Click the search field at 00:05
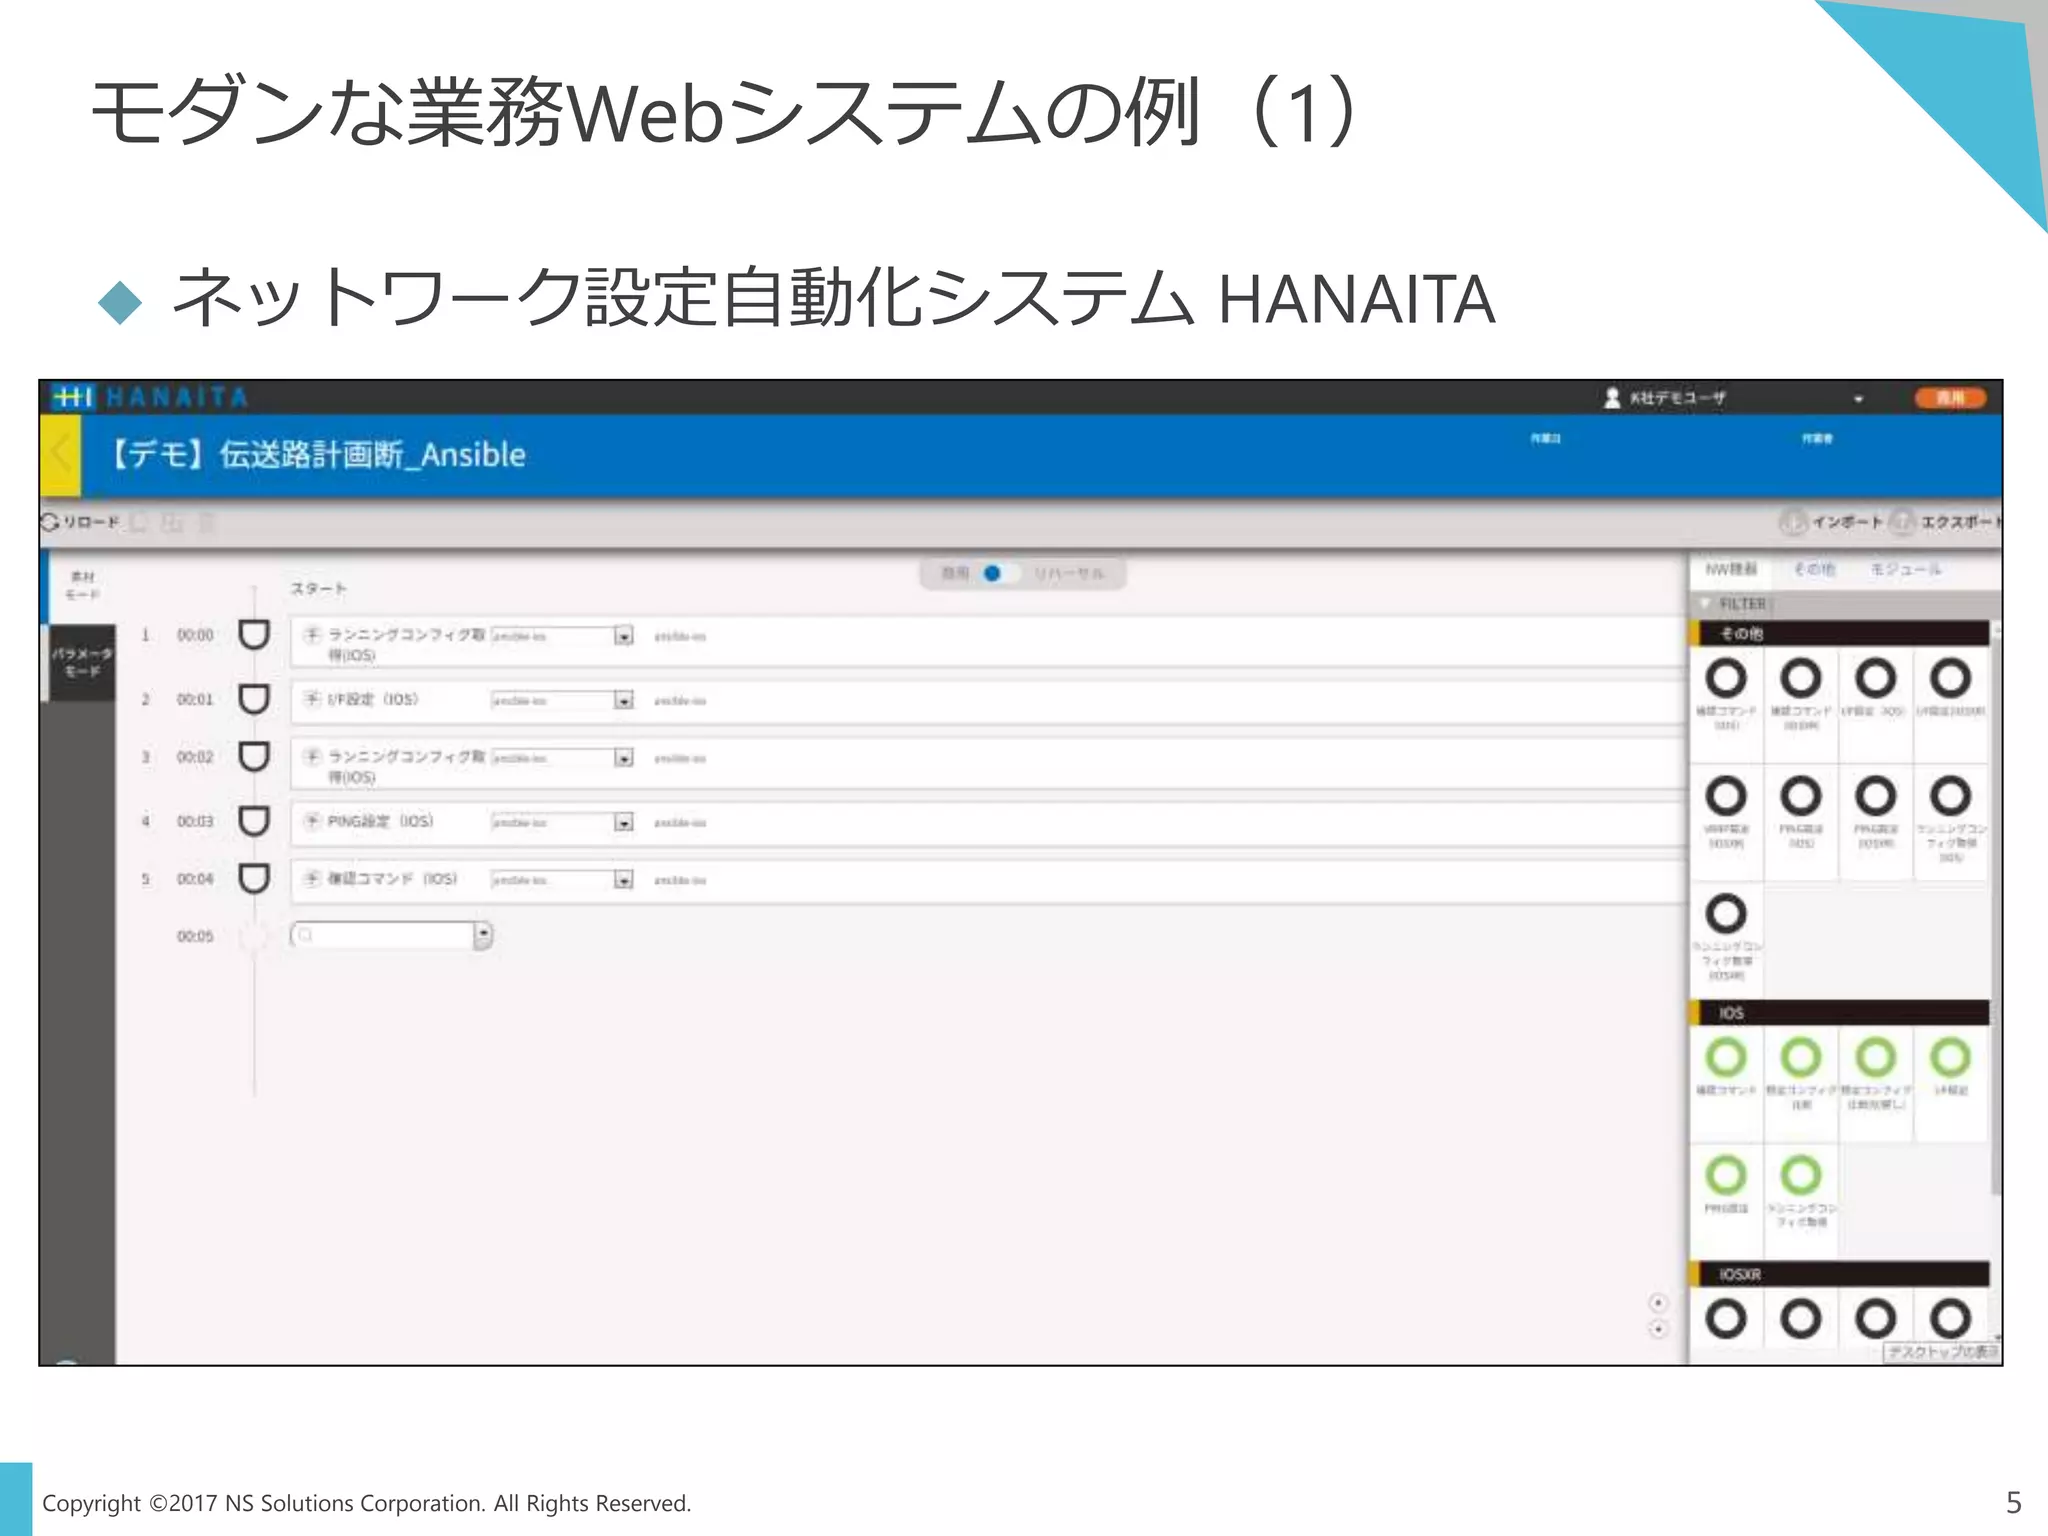 (383, 935)
